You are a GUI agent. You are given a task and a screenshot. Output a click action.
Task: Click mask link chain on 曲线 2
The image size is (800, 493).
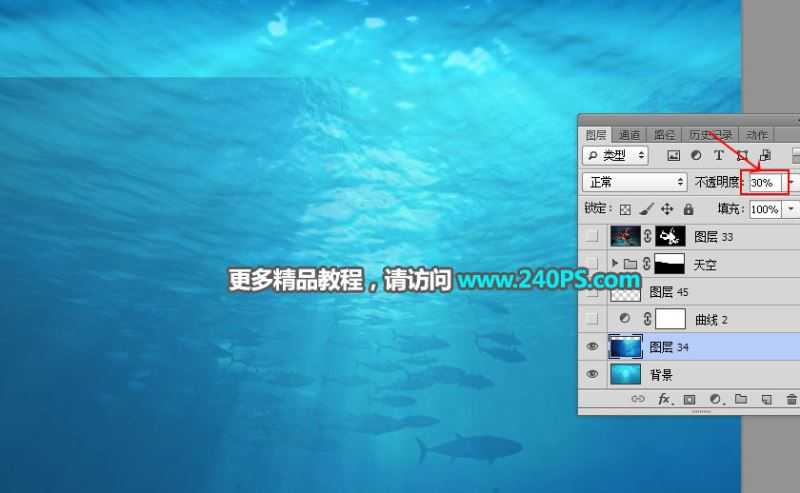[647, 319]
